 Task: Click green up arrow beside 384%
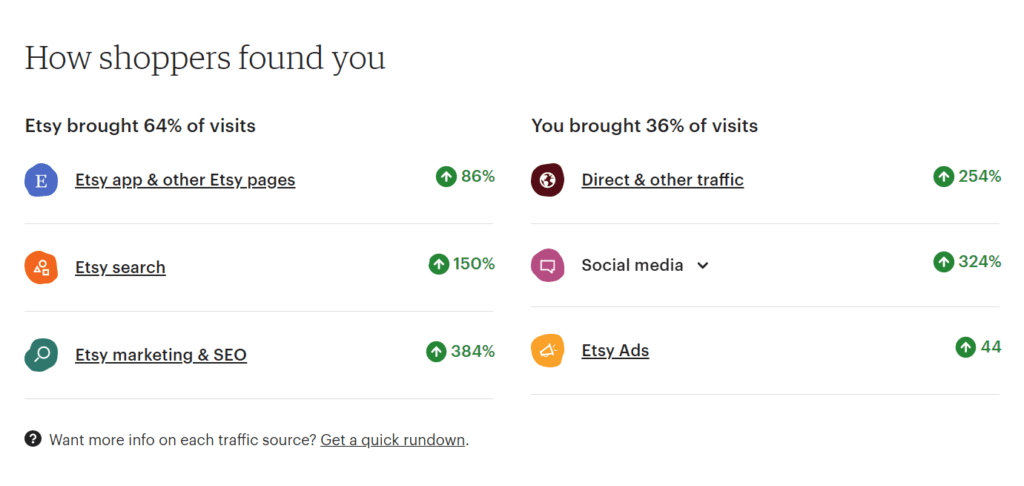pyautogui.click(x=436, y=352)
